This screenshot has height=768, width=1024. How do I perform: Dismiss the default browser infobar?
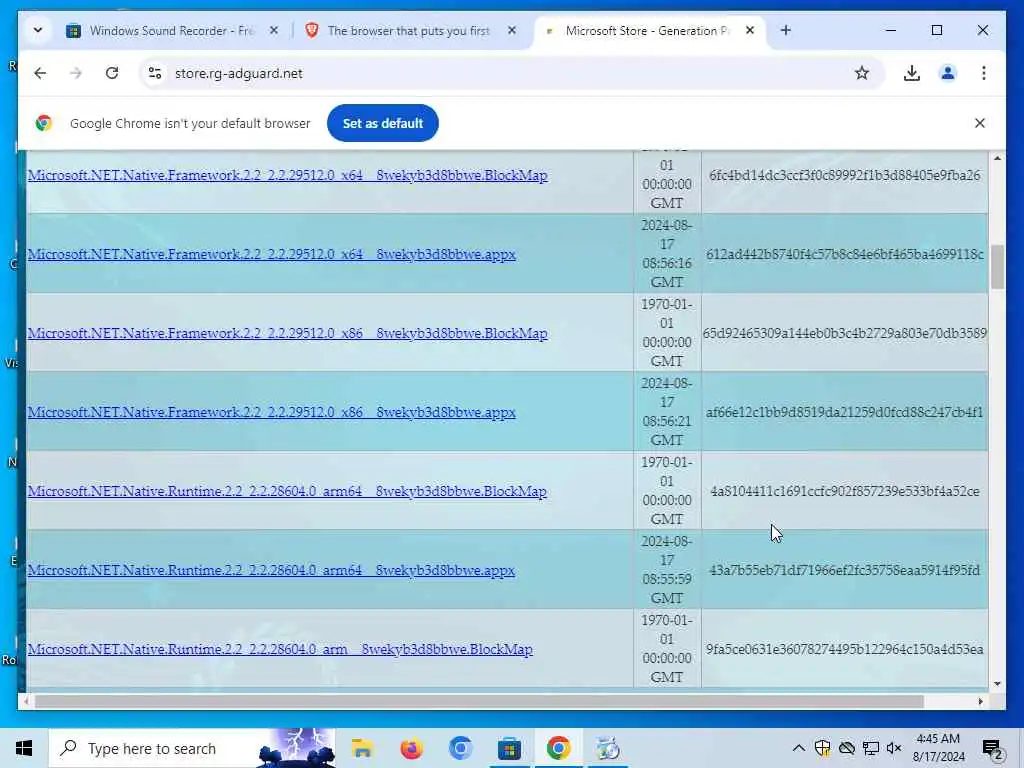coord(980,123)
